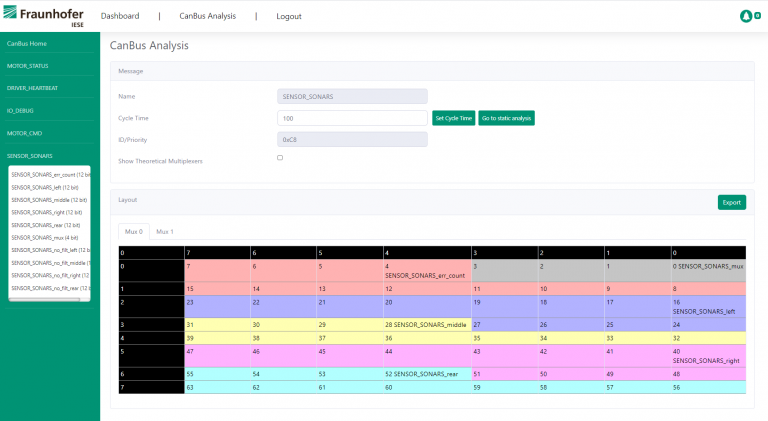
Task: Click bit cell 27 in layout
Action: coord(504,325)
